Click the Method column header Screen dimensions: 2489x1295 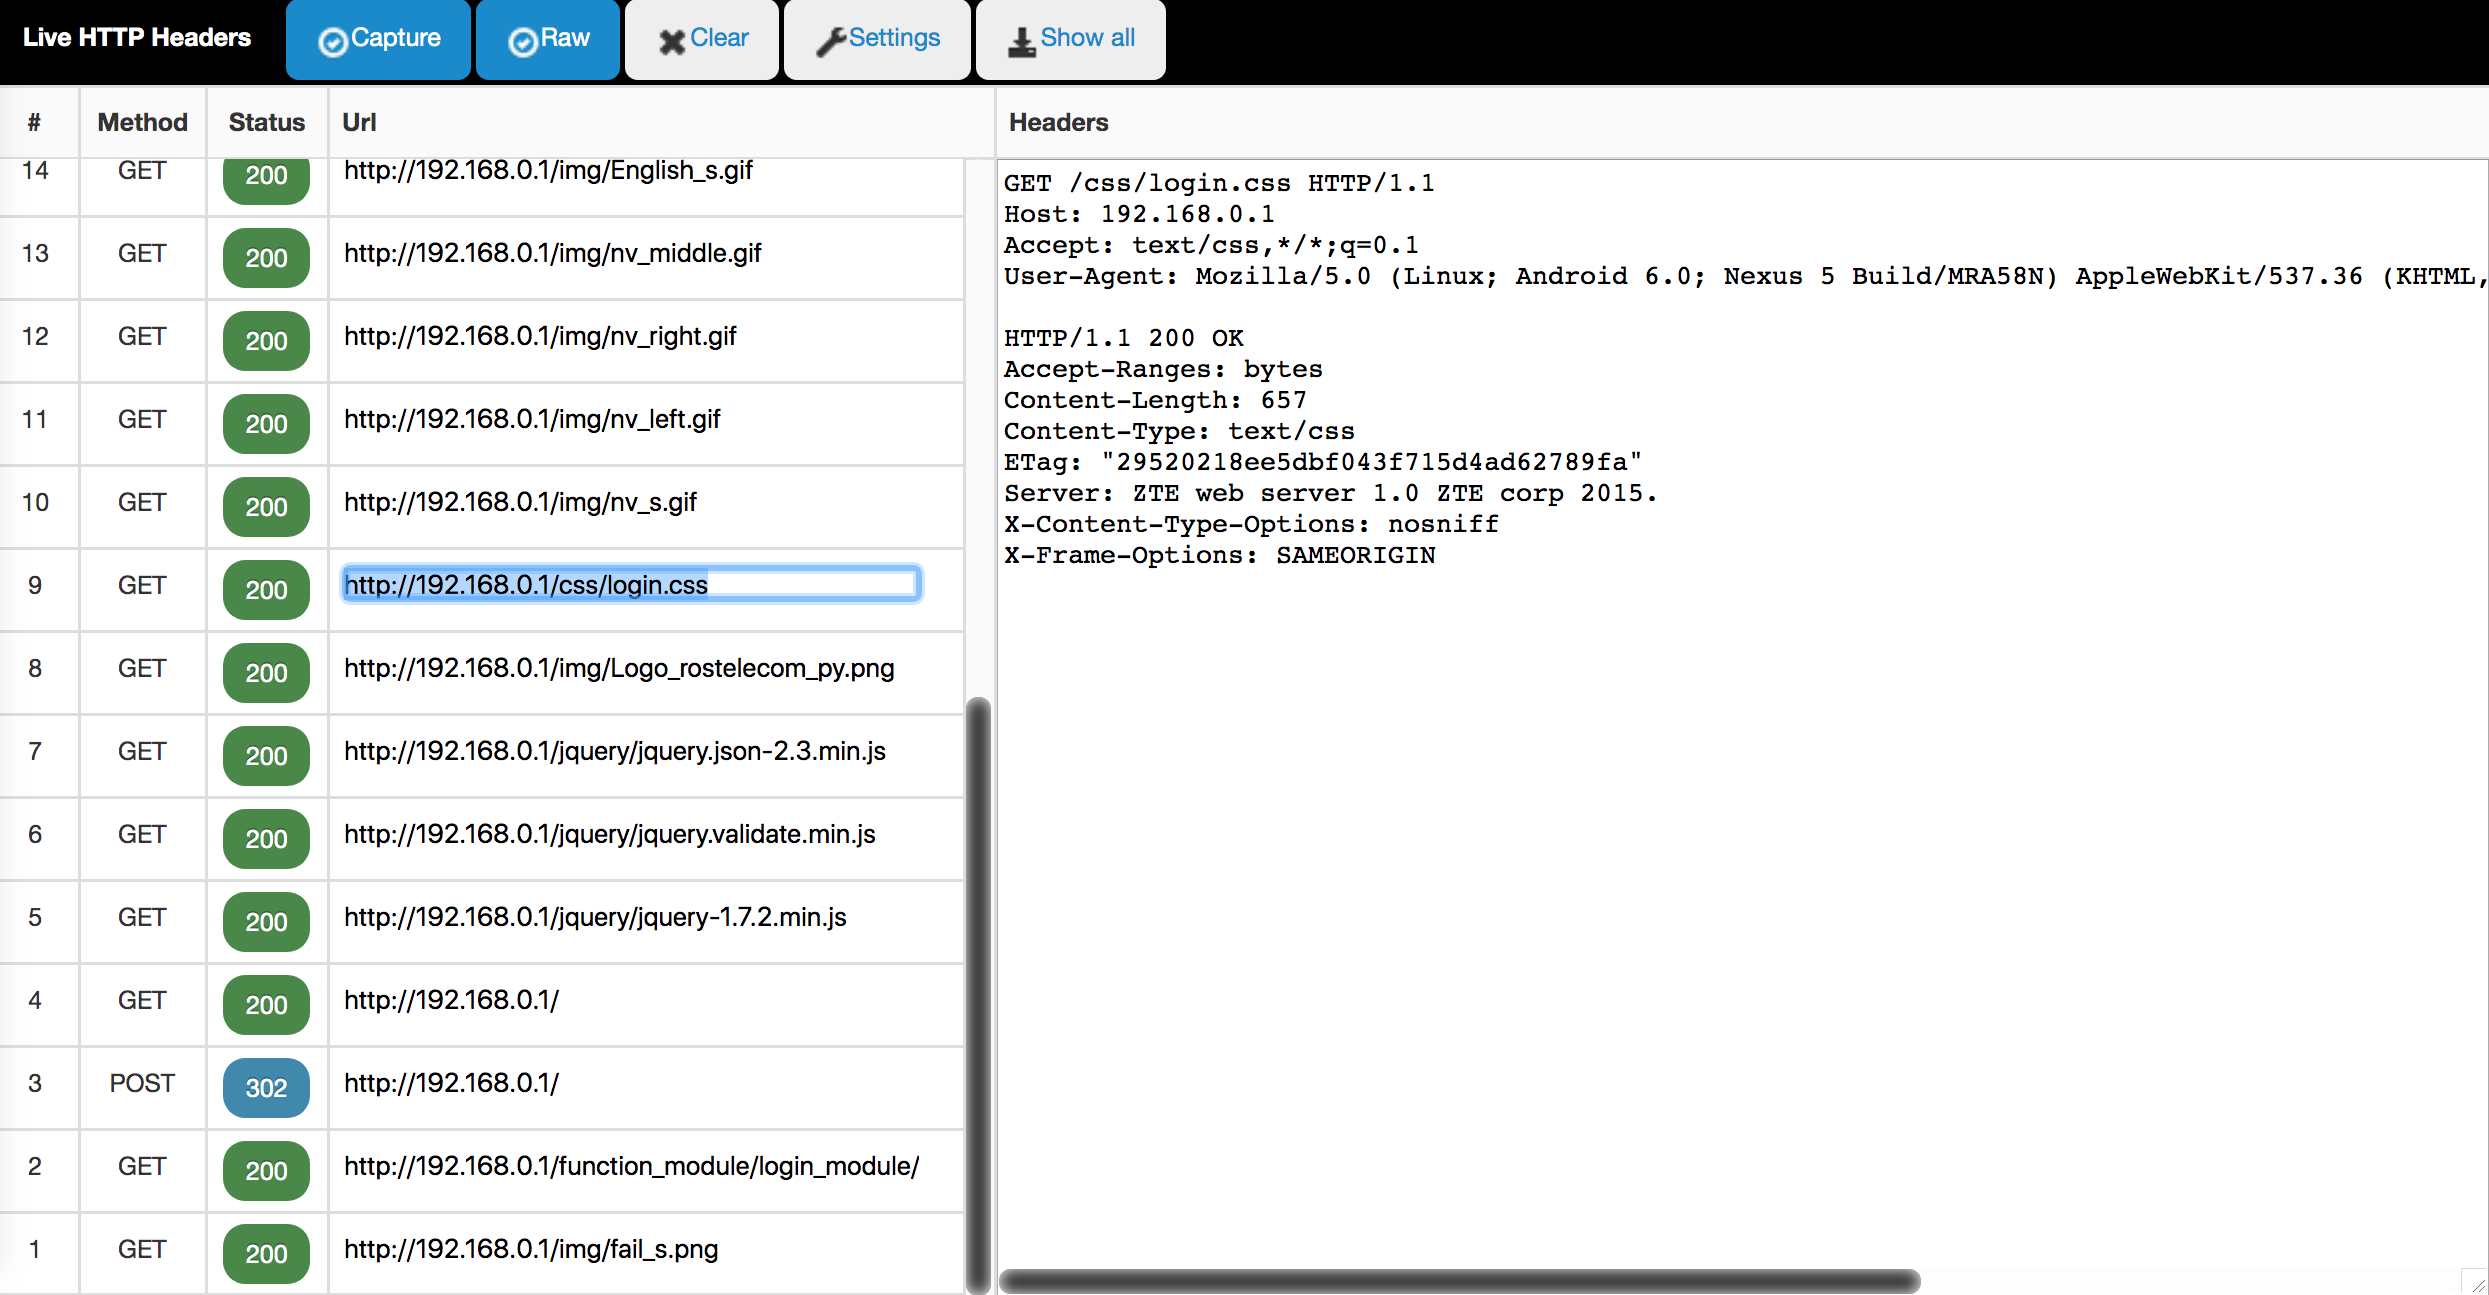click(x=142, y=122)
